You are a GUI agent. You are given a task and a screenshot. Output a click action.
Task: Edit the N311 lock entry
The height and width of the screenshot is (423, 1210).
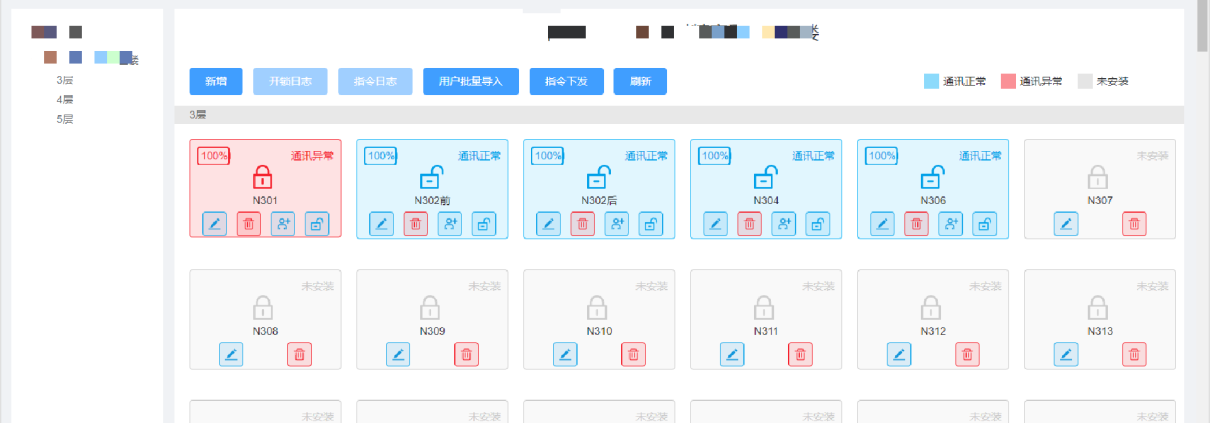[x=732, y=354]
